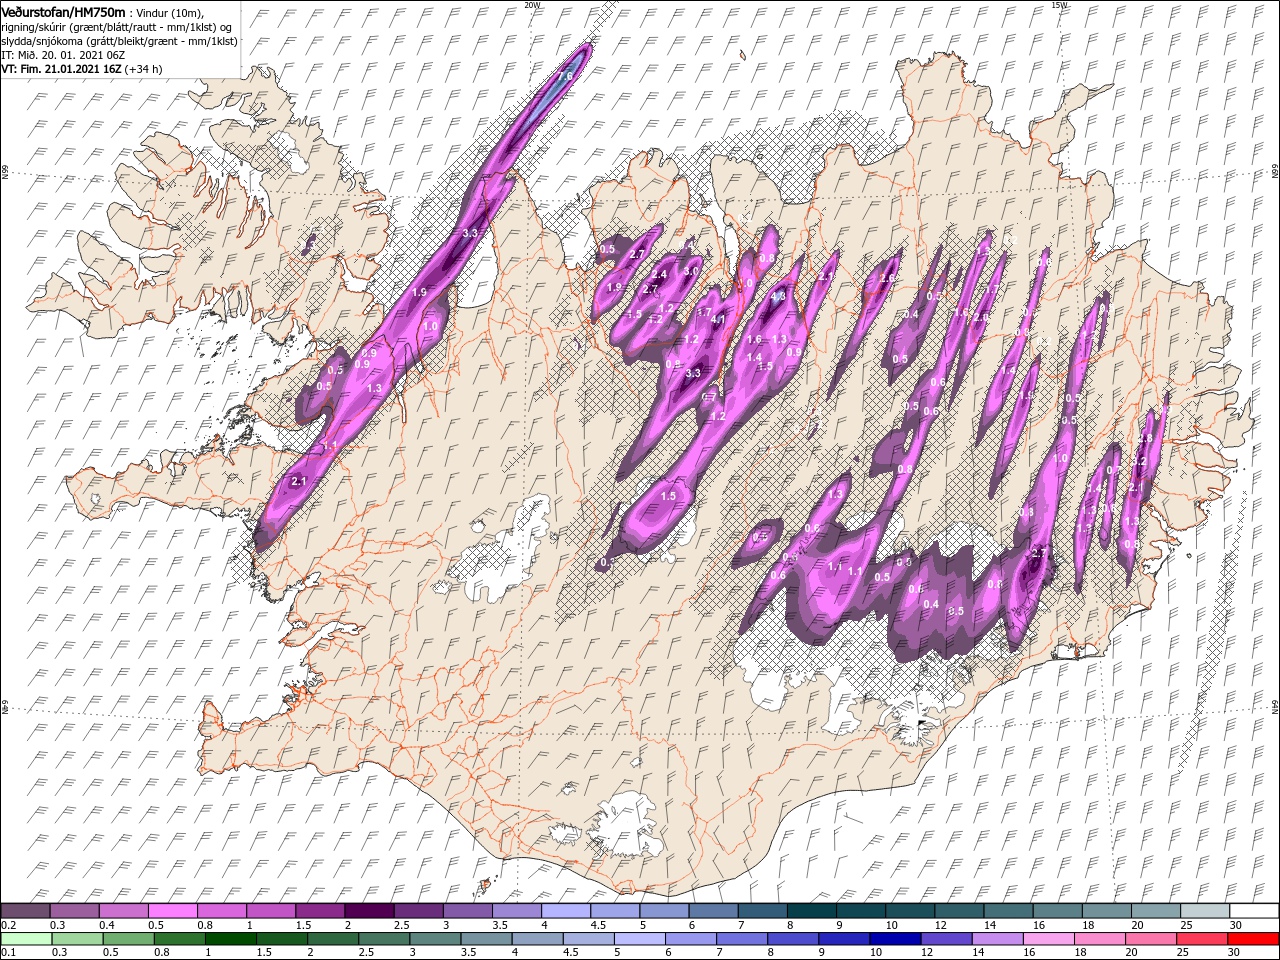The height and width of the screenshot is (960, 1280).
Task: Select the pale green lower-scale swatch 0.1 to 0.3
Action: (27, 939)
